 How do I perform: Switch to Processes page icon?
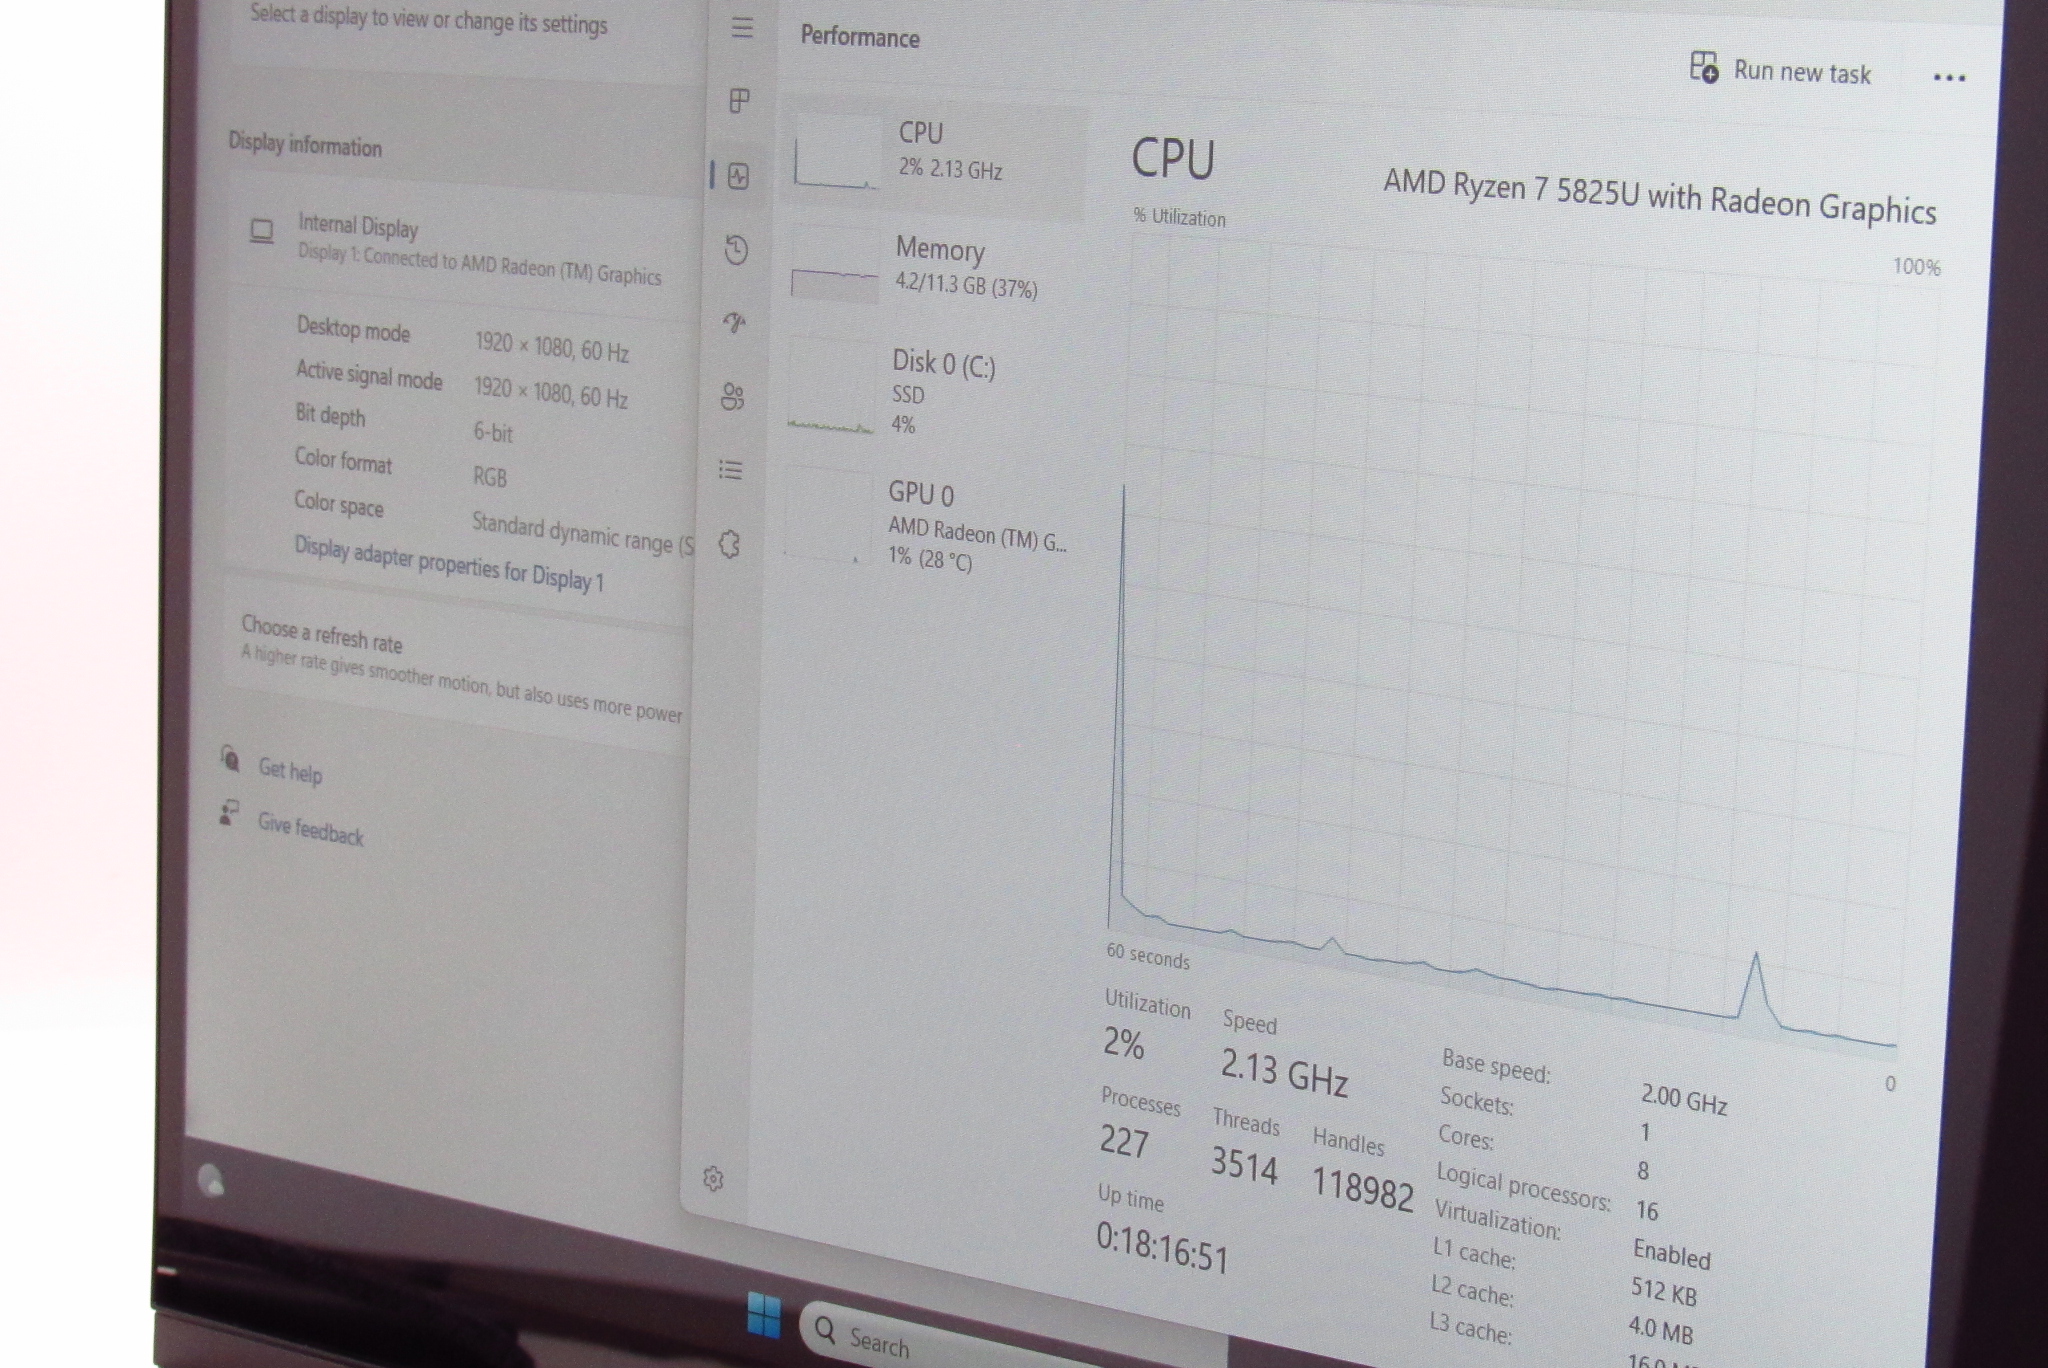pyautogui.click(x=739, y=101)
